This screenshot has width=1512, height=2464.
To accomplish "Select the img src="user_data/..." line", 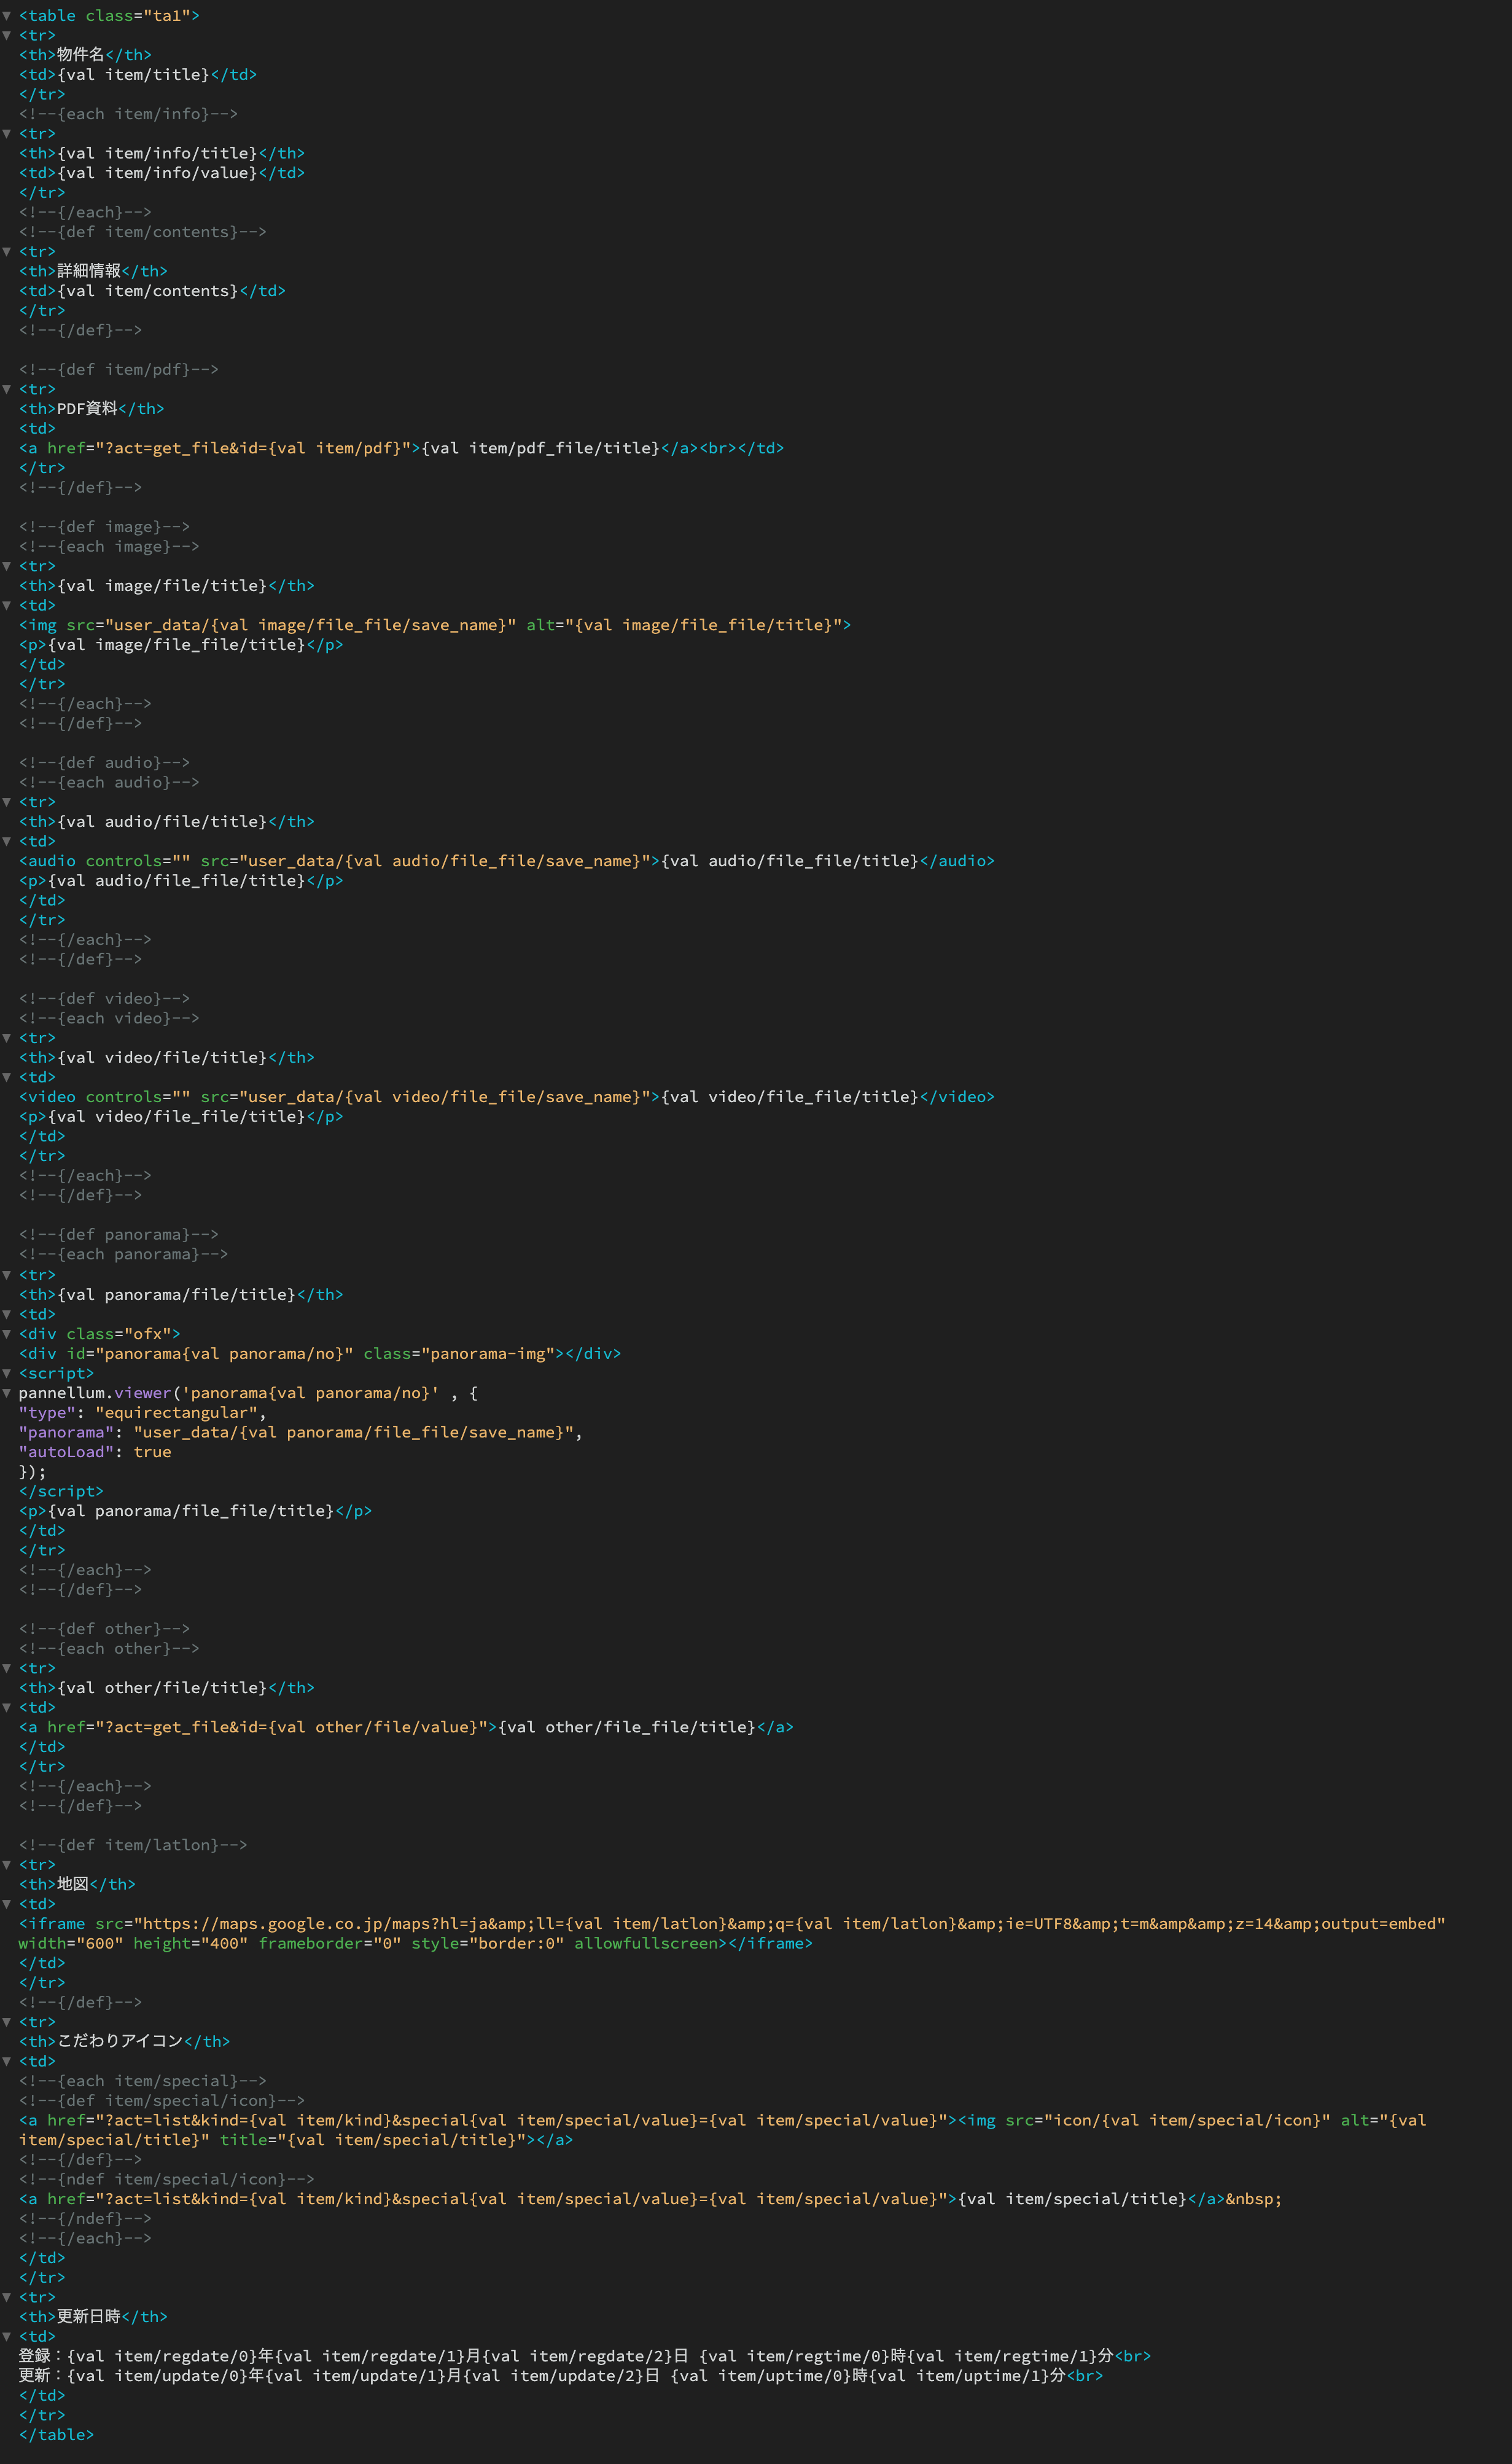I will click(435, 625).
